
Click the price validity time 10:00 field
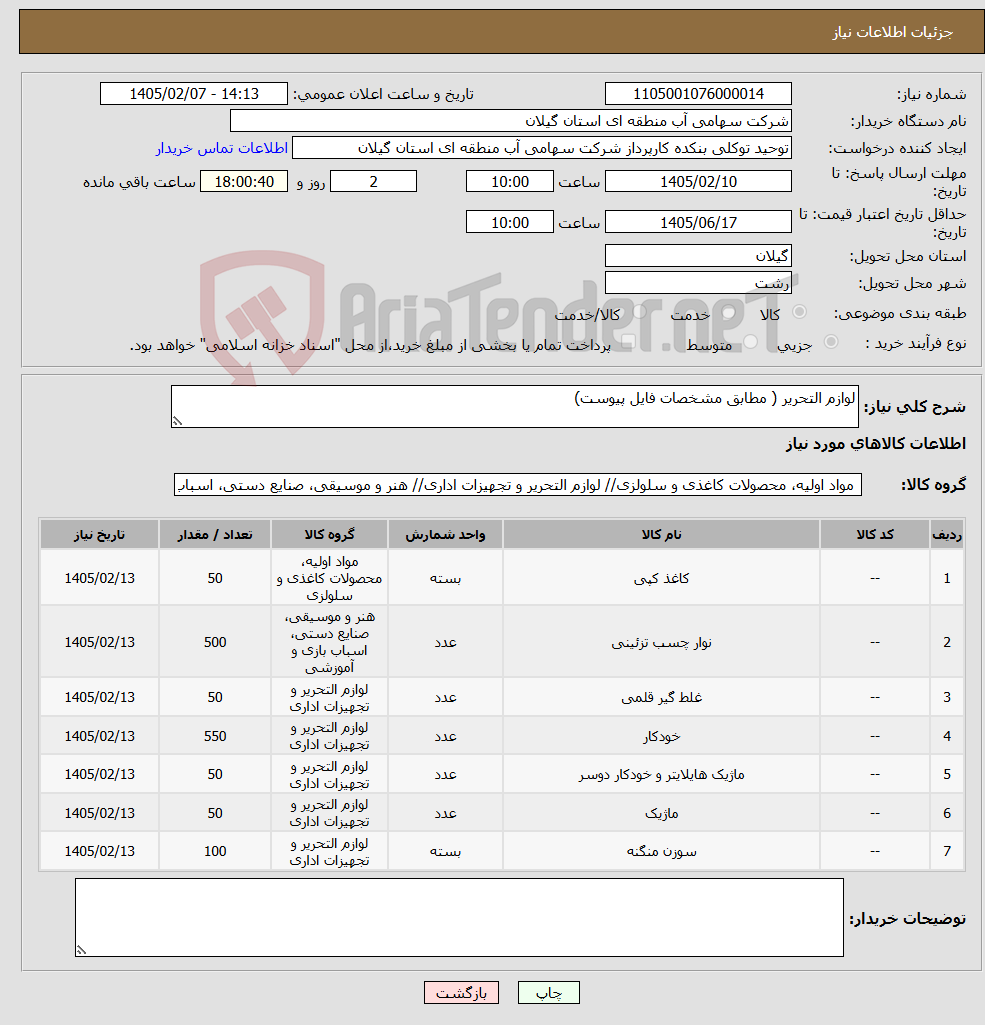pyautogui.click(x=510, y=222)
